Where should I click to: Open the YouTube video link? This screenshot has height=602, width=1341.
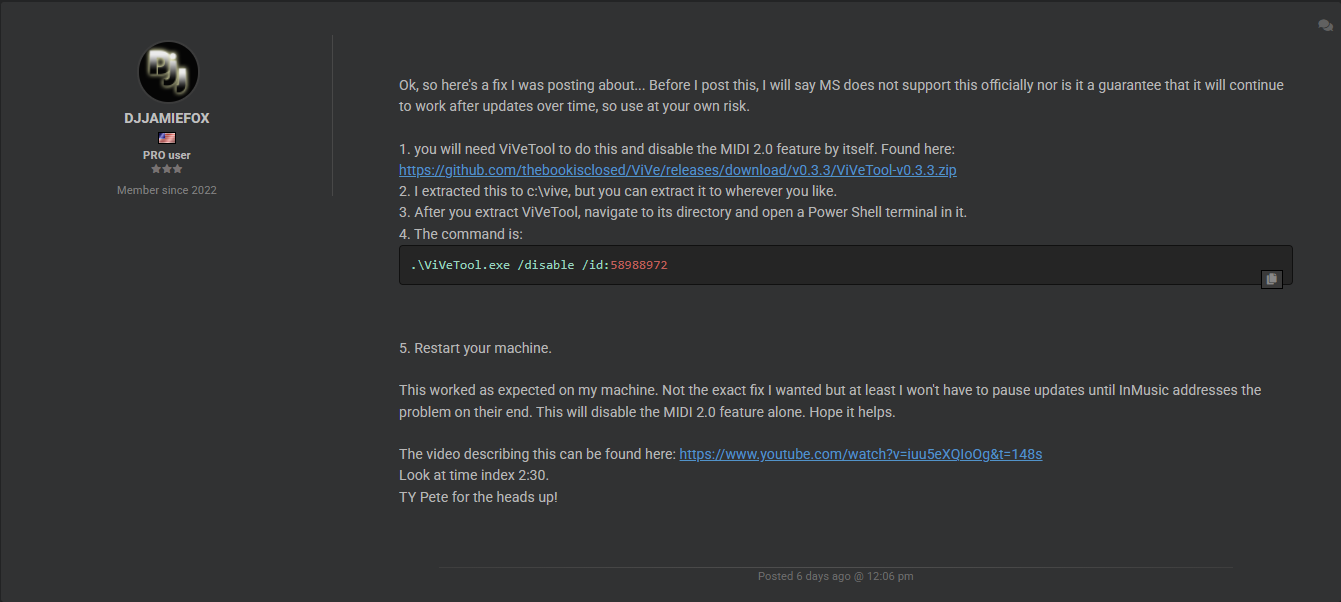pos(860,454)
